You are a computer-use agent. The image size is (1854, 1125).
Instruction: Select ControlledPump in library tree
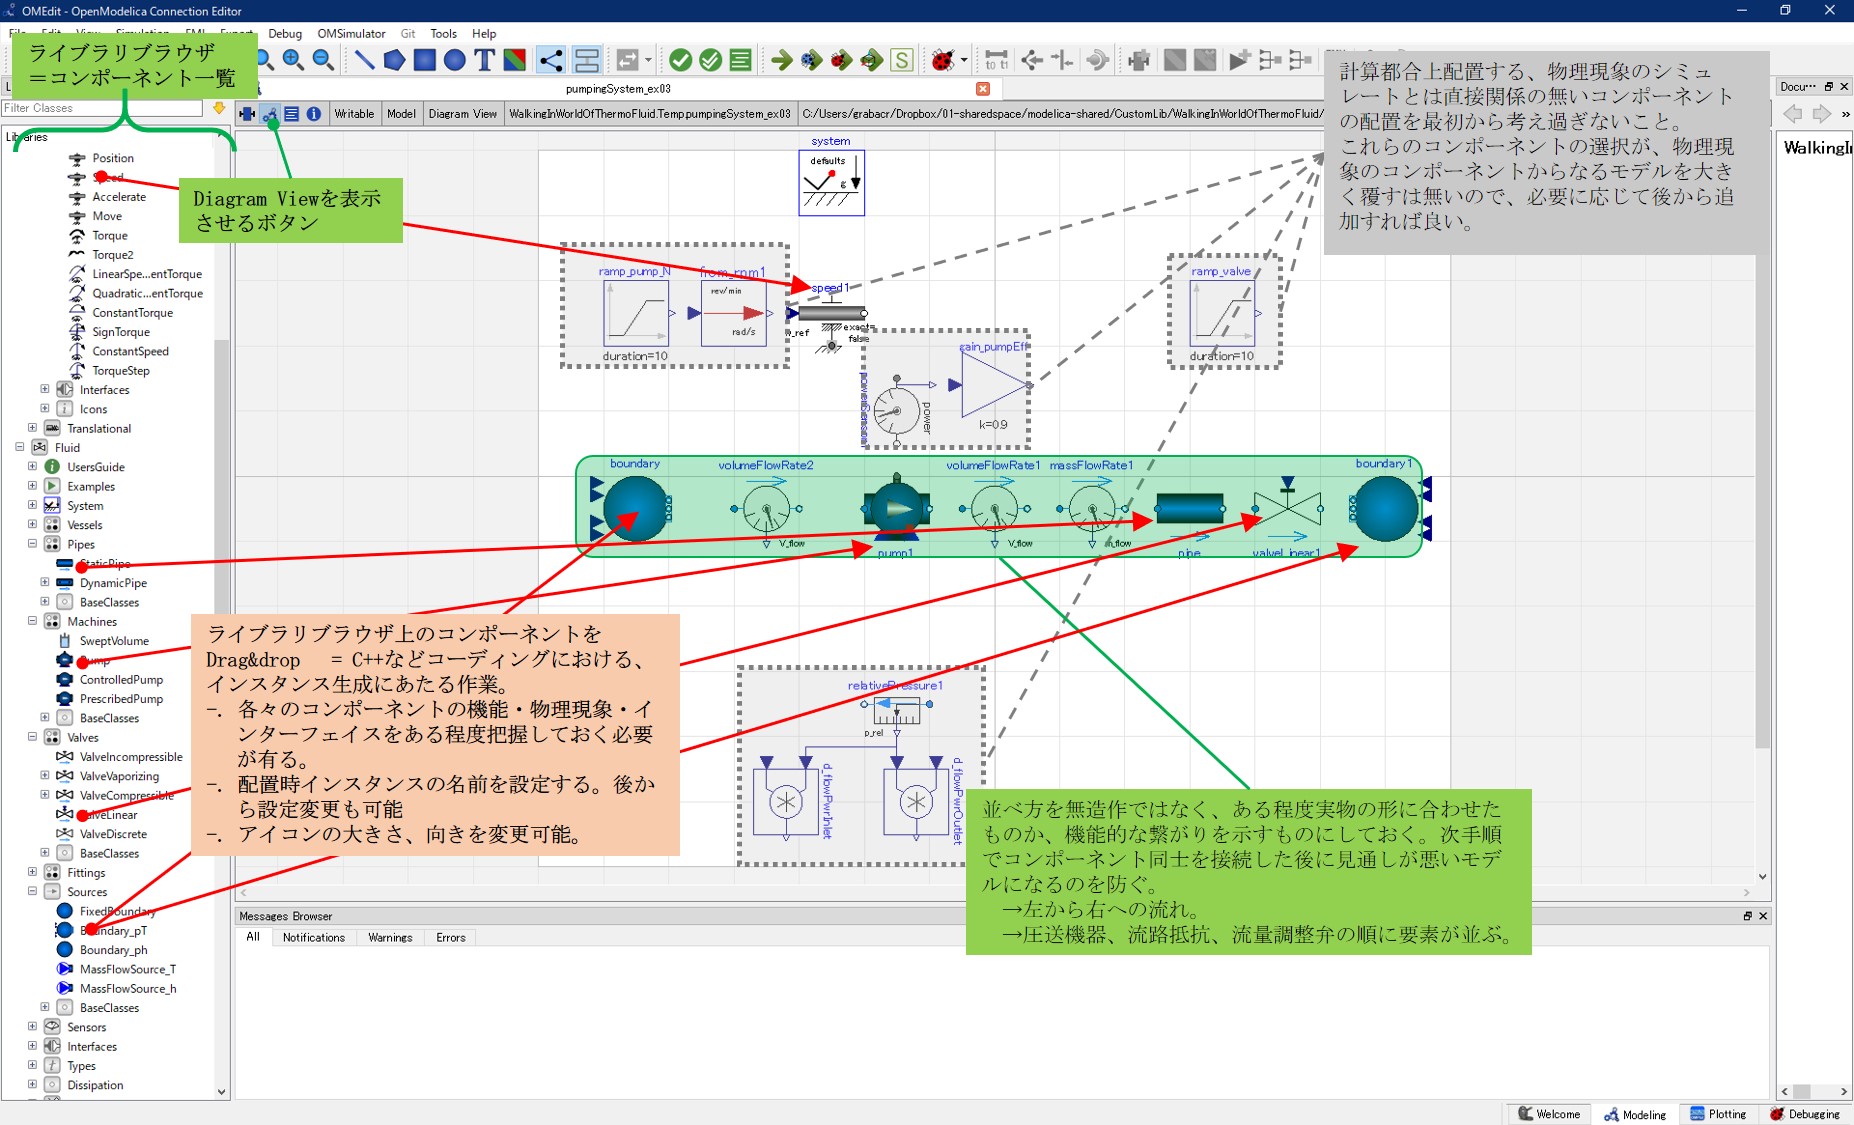click(x=121, y=680)
